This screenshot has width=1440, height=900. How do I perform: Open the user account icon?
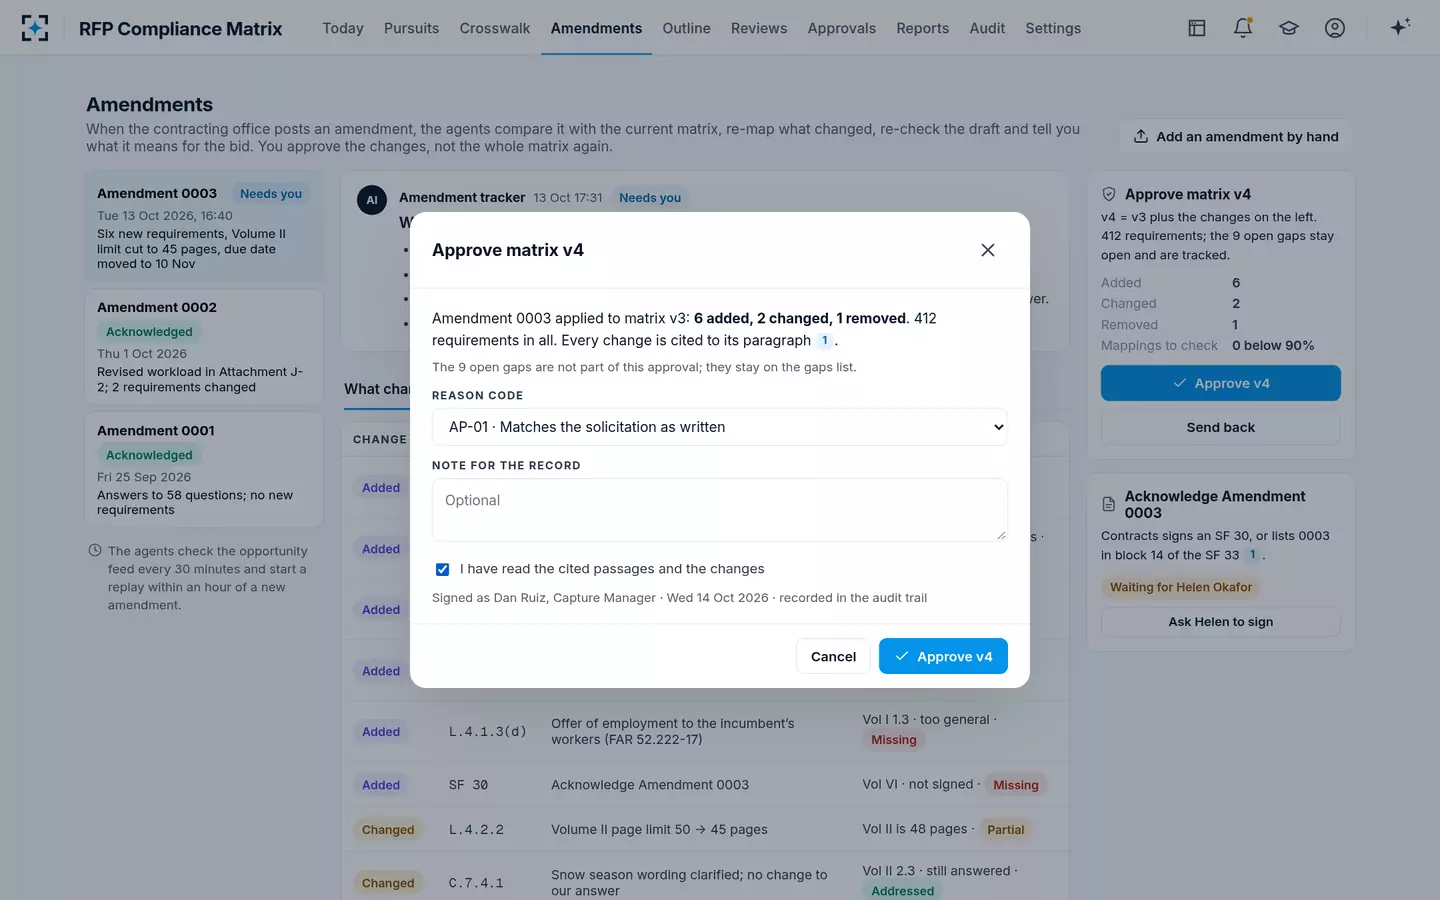coord(1335,28)
